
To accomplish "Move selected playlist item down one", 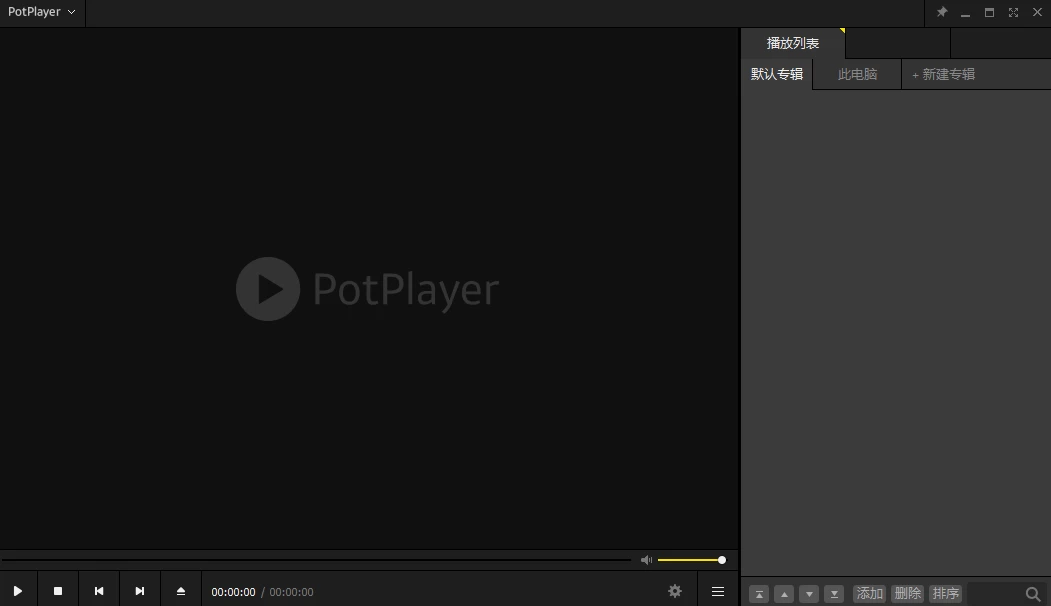I will click(809, 594).
